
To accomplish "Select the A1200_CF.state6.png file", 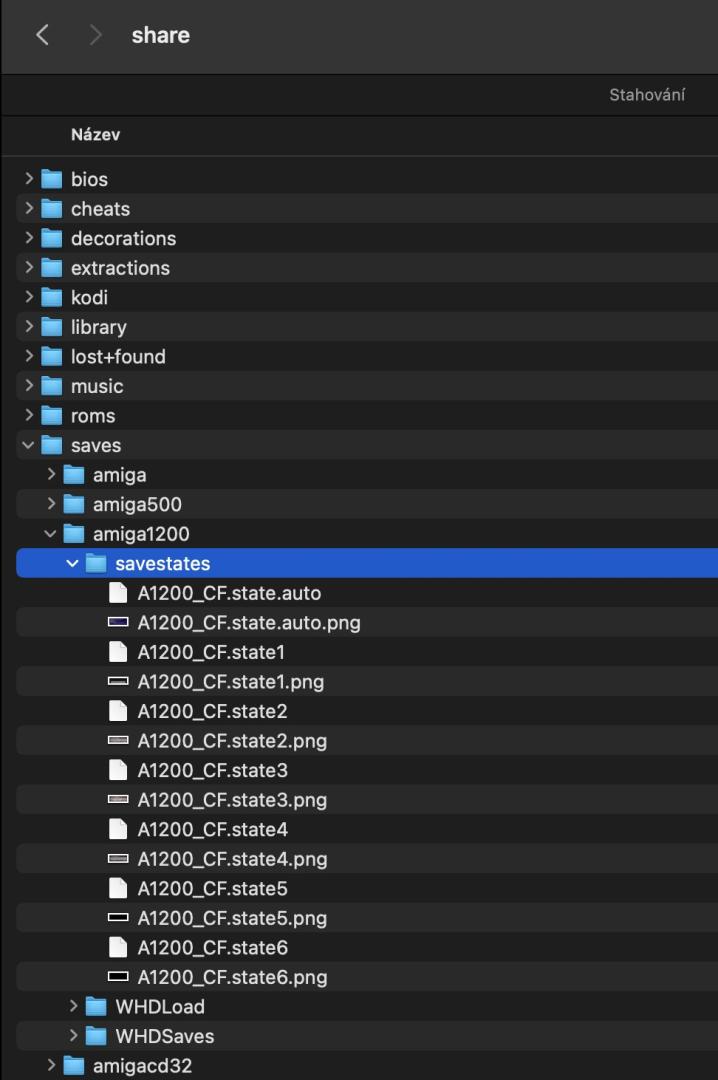I will coord(232,977).
